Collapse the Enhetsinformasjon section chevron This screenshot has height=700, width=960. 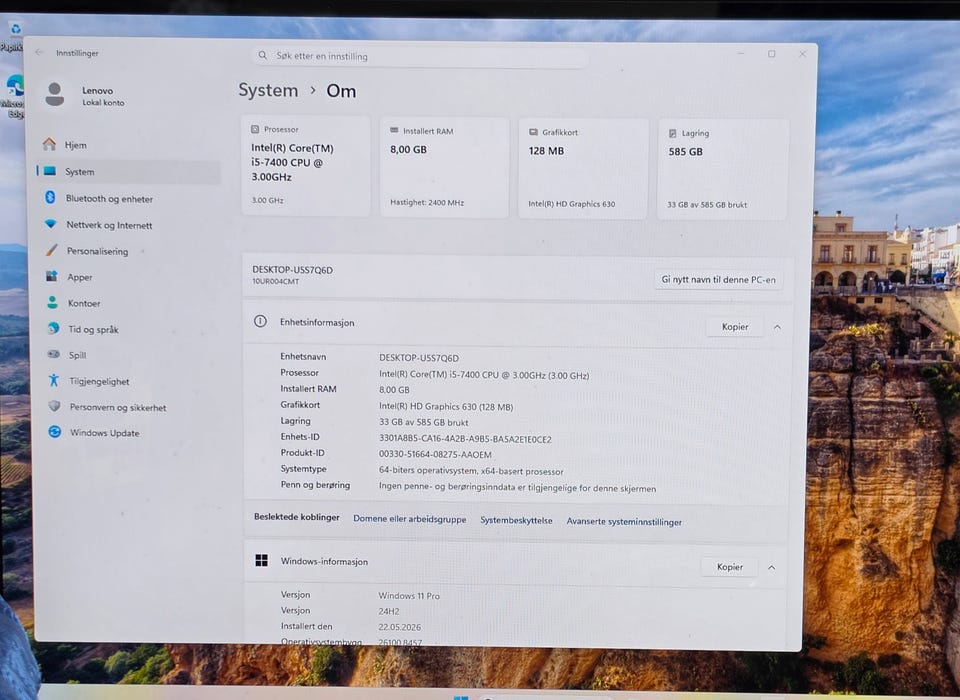pos(778,327)
